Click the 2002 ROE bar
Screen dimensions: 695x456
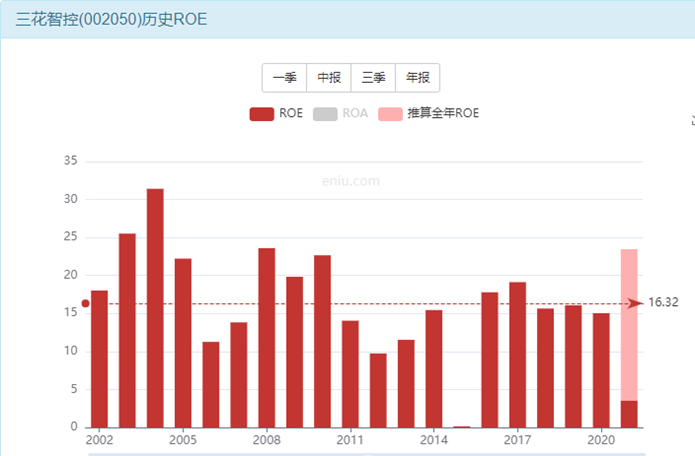pos(99,359)
